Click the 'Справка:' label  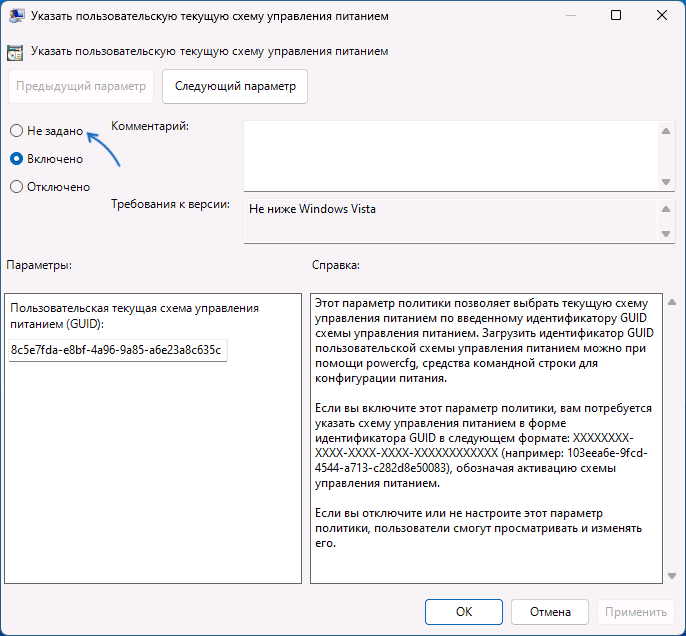click(336, 265)
